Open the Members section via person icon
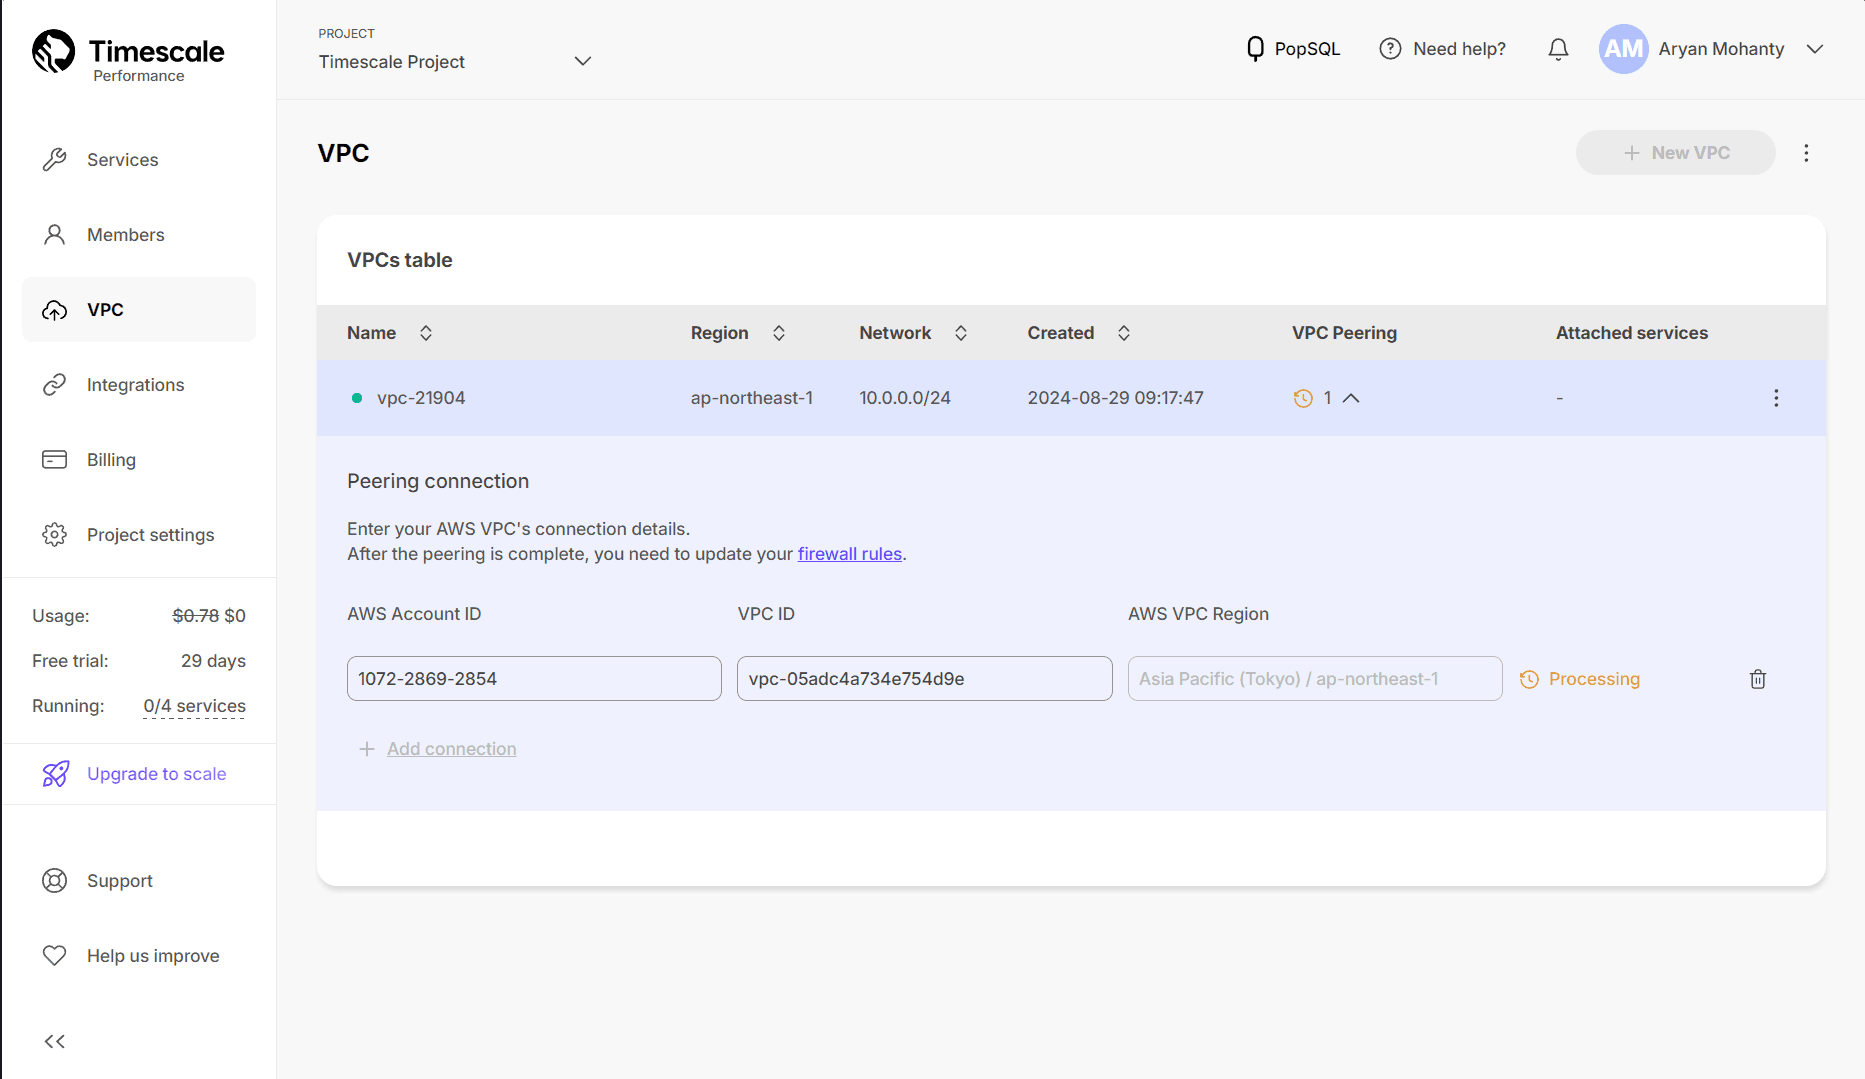1865x1079 pixels. (55, 234)
